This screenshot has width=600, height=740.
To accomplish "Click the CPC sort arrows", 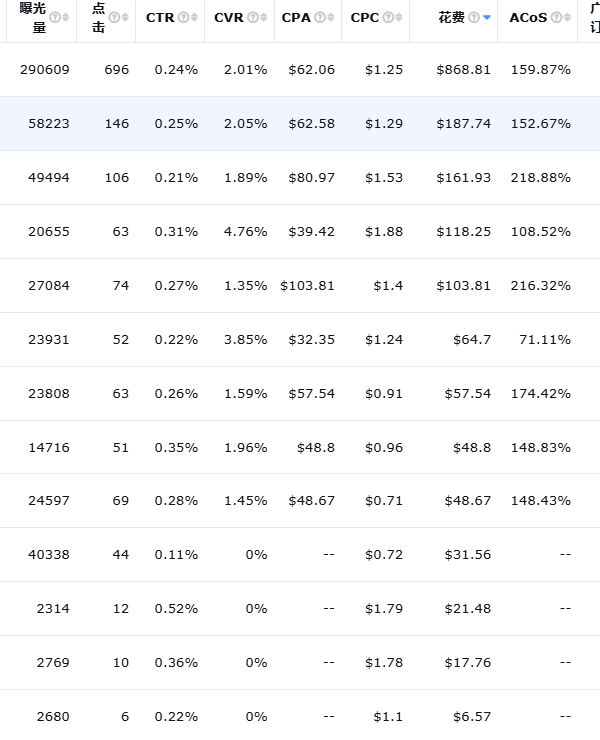I will [399, 18].
